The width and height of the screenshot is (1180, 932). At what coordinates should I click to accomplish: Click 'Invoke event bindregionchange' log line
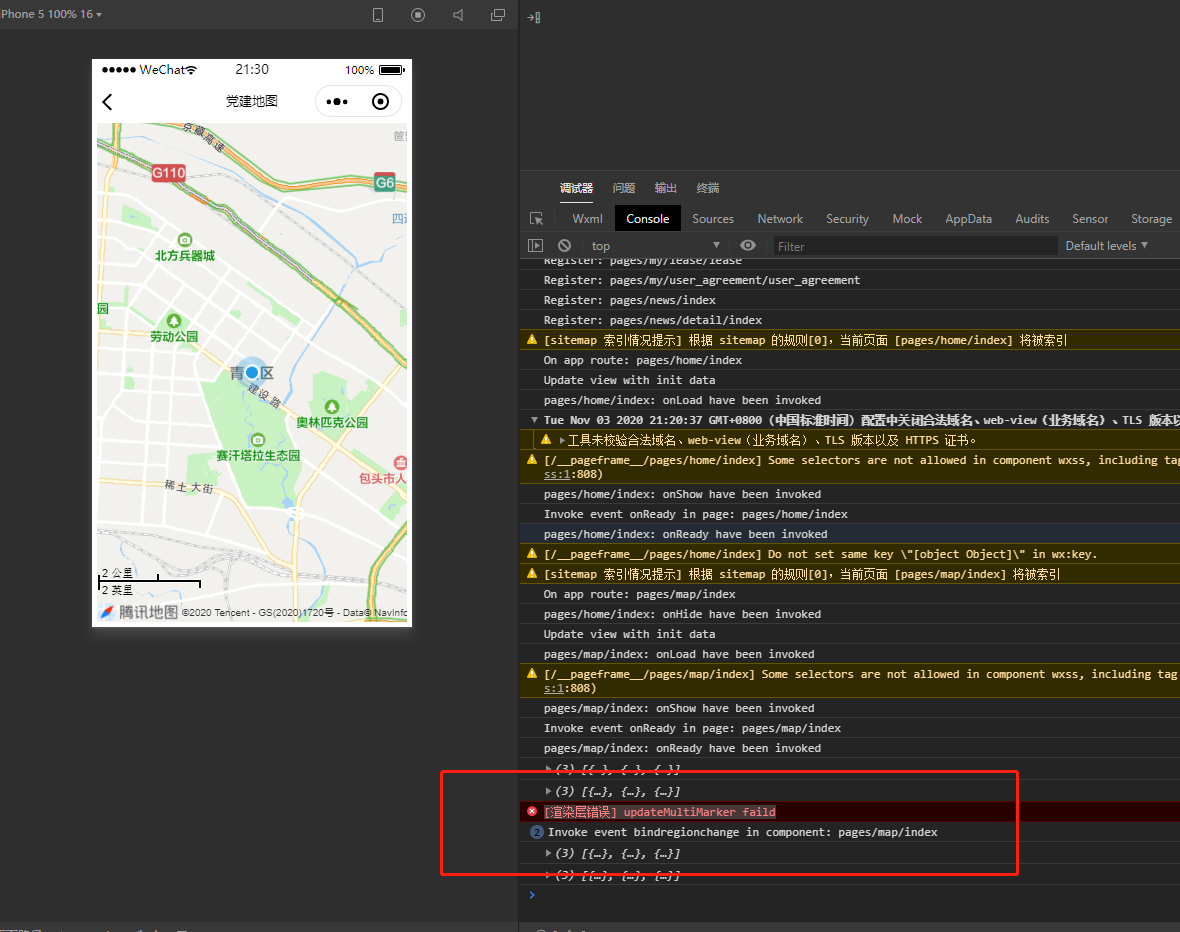742,832
